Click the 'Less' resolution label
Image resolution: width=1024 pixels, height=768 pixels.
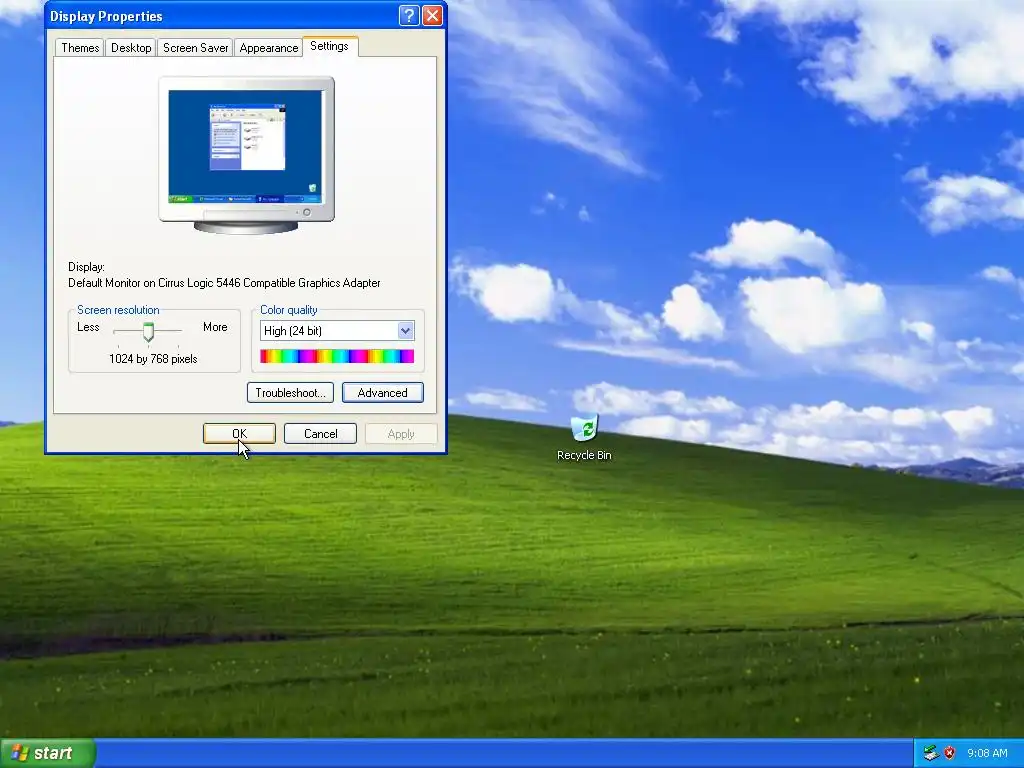pyautogui.click(x=88, y=327)
